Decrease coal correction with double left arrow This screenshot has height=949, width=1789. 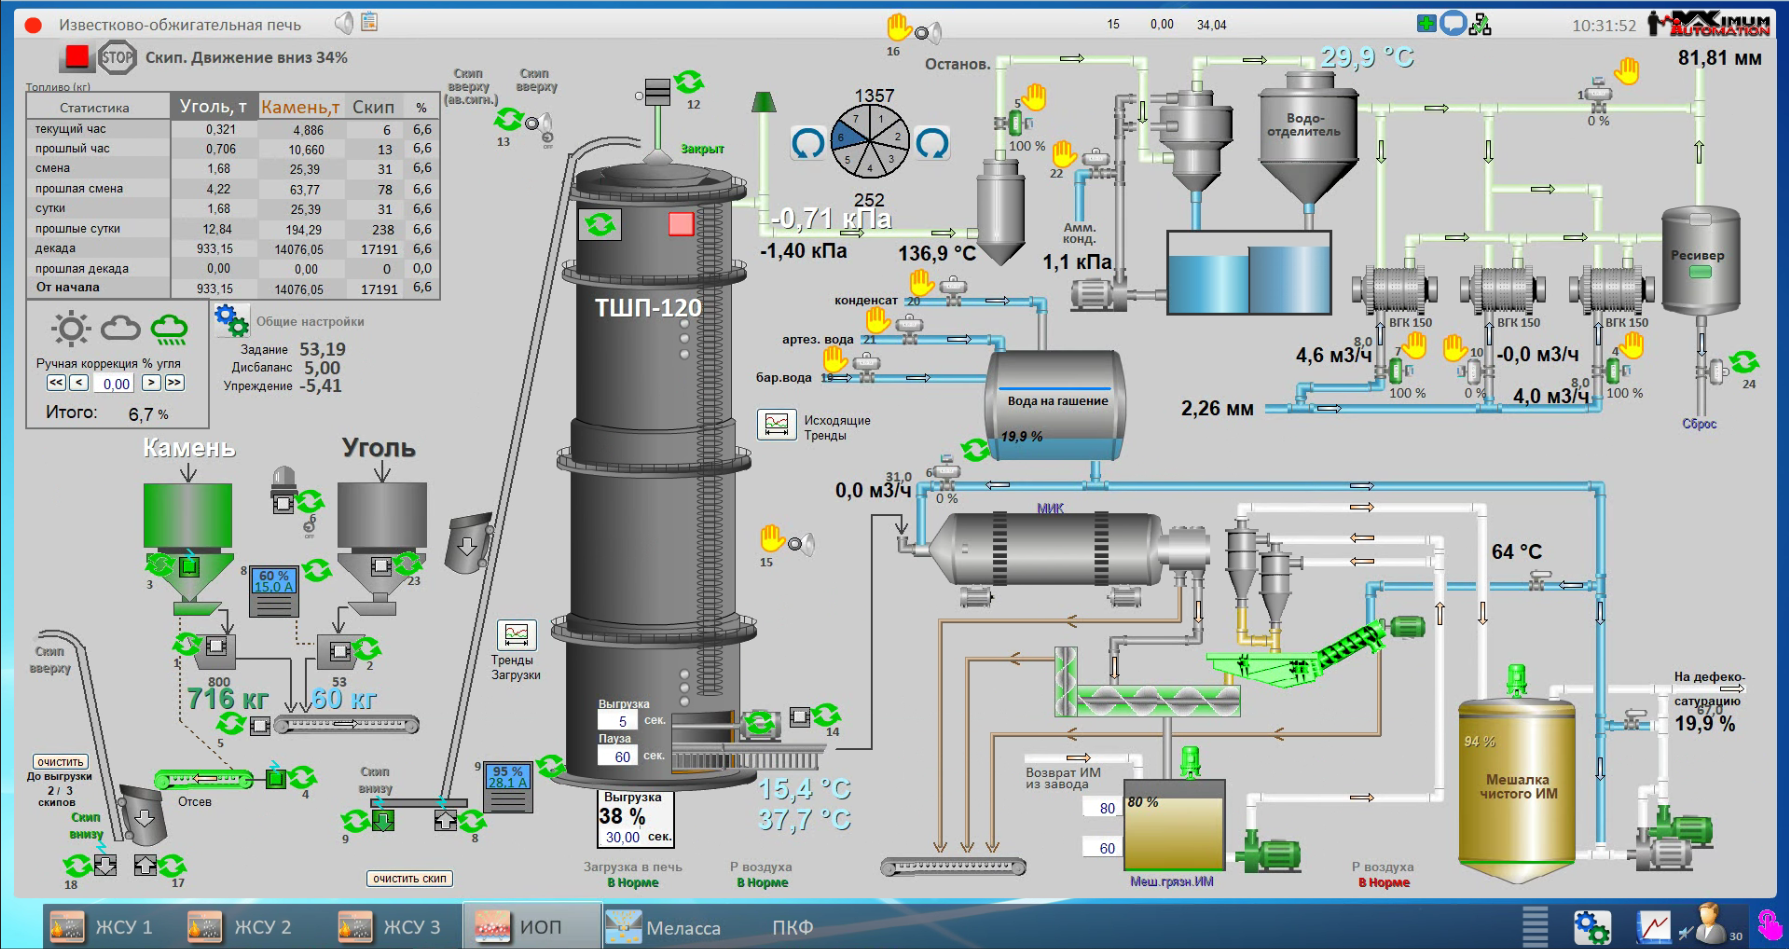[56, 383]
